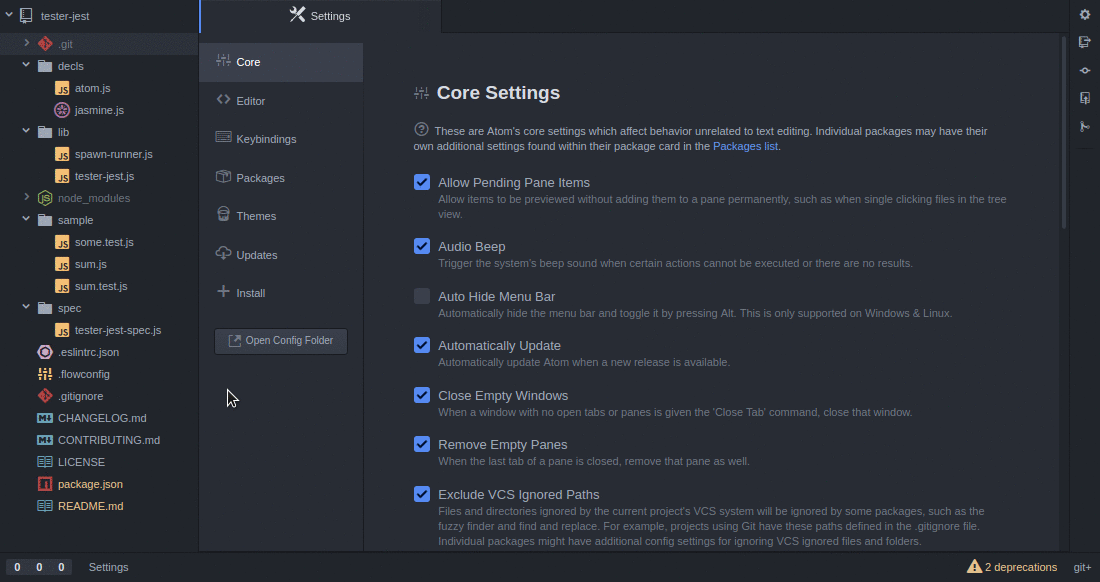Viewport: 1100px width, 582px height.
Task: Open the Updates settings section
Action: pos(281,255)
